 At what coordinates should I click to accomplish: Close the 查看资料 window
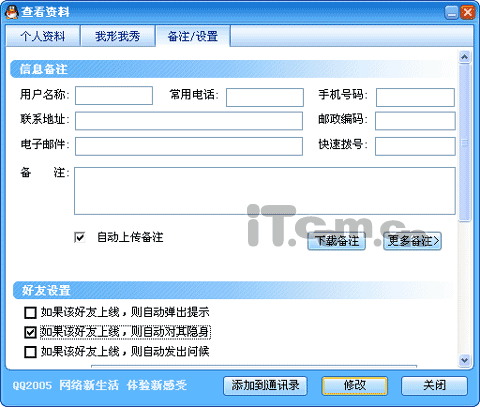tap(467, 13)
